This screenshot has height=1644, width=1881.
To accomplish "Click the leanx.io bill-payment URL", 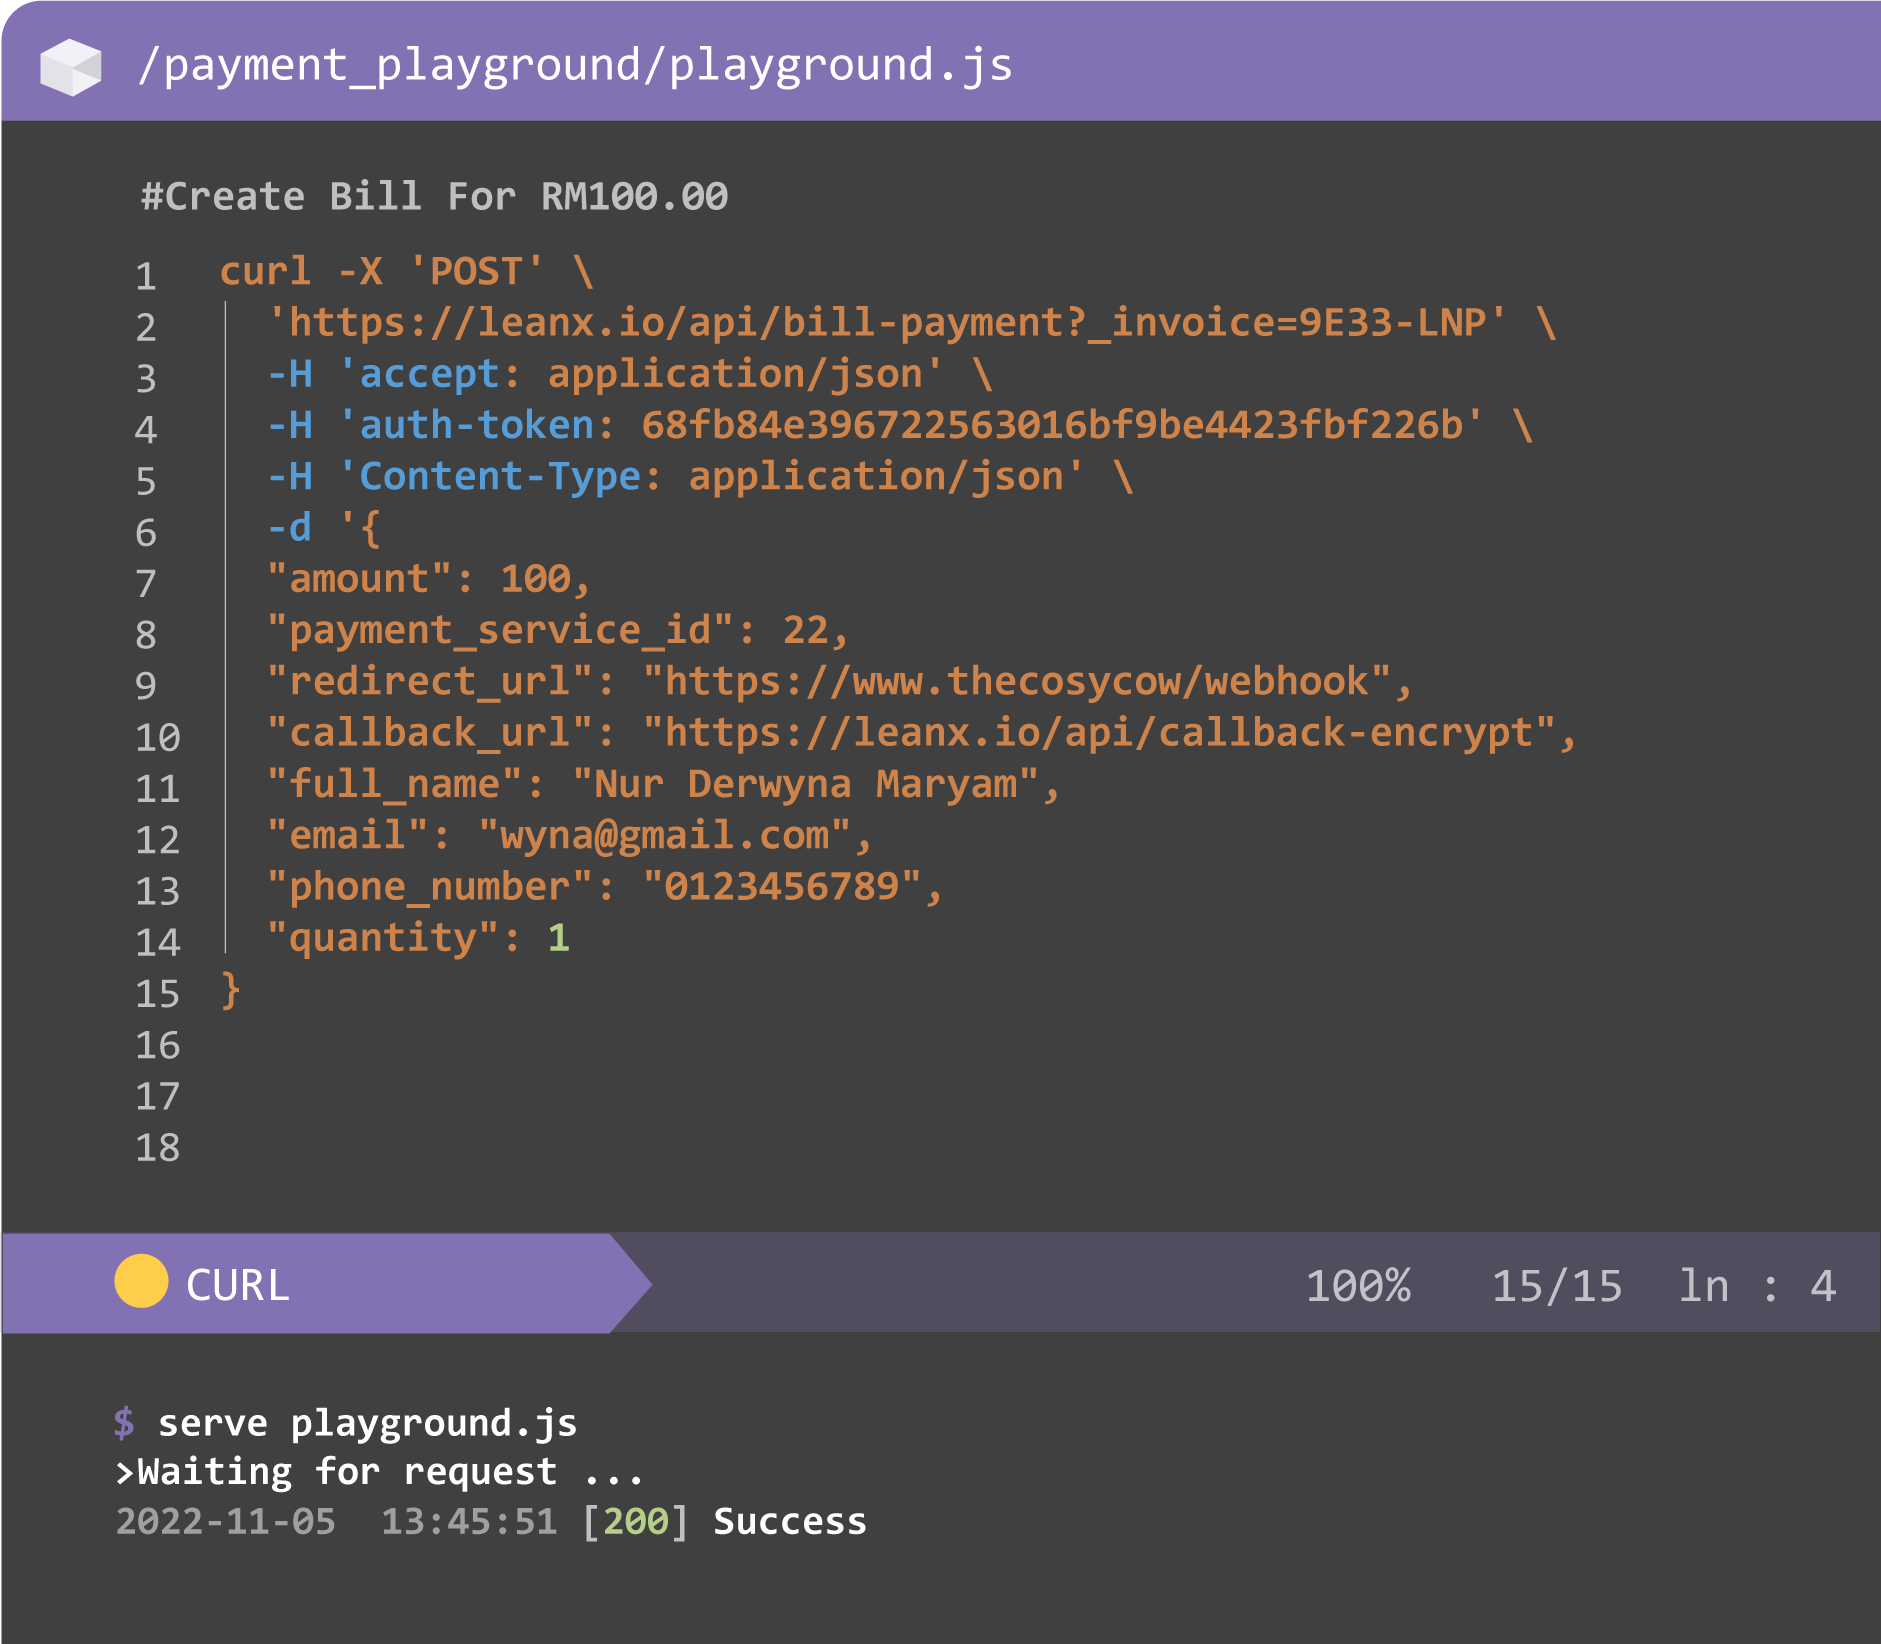I will [x=886, y=323].
